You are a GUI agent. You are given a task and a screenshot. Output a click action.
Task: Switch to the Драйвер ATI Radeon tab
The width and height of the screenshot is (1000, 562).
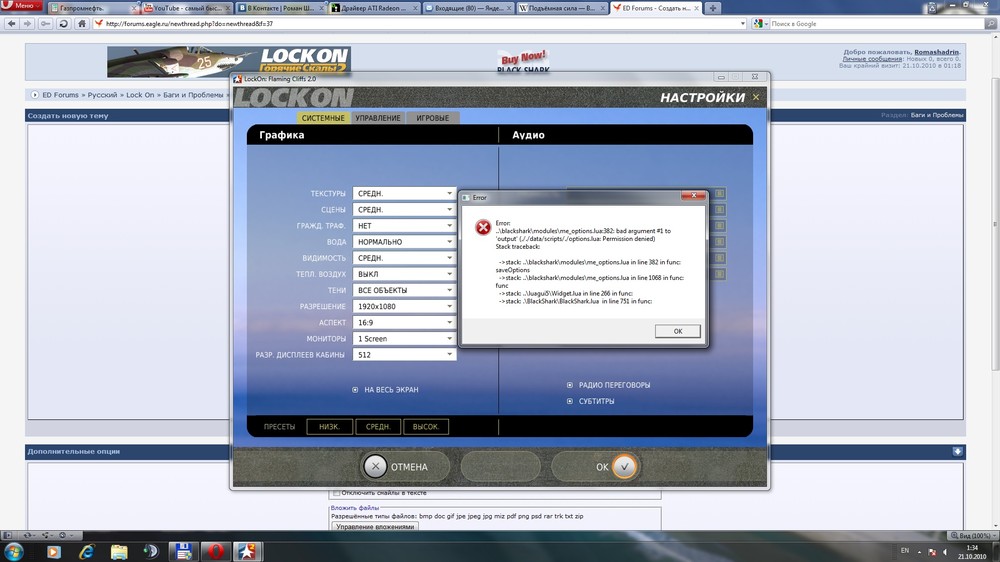click(375, 8)
